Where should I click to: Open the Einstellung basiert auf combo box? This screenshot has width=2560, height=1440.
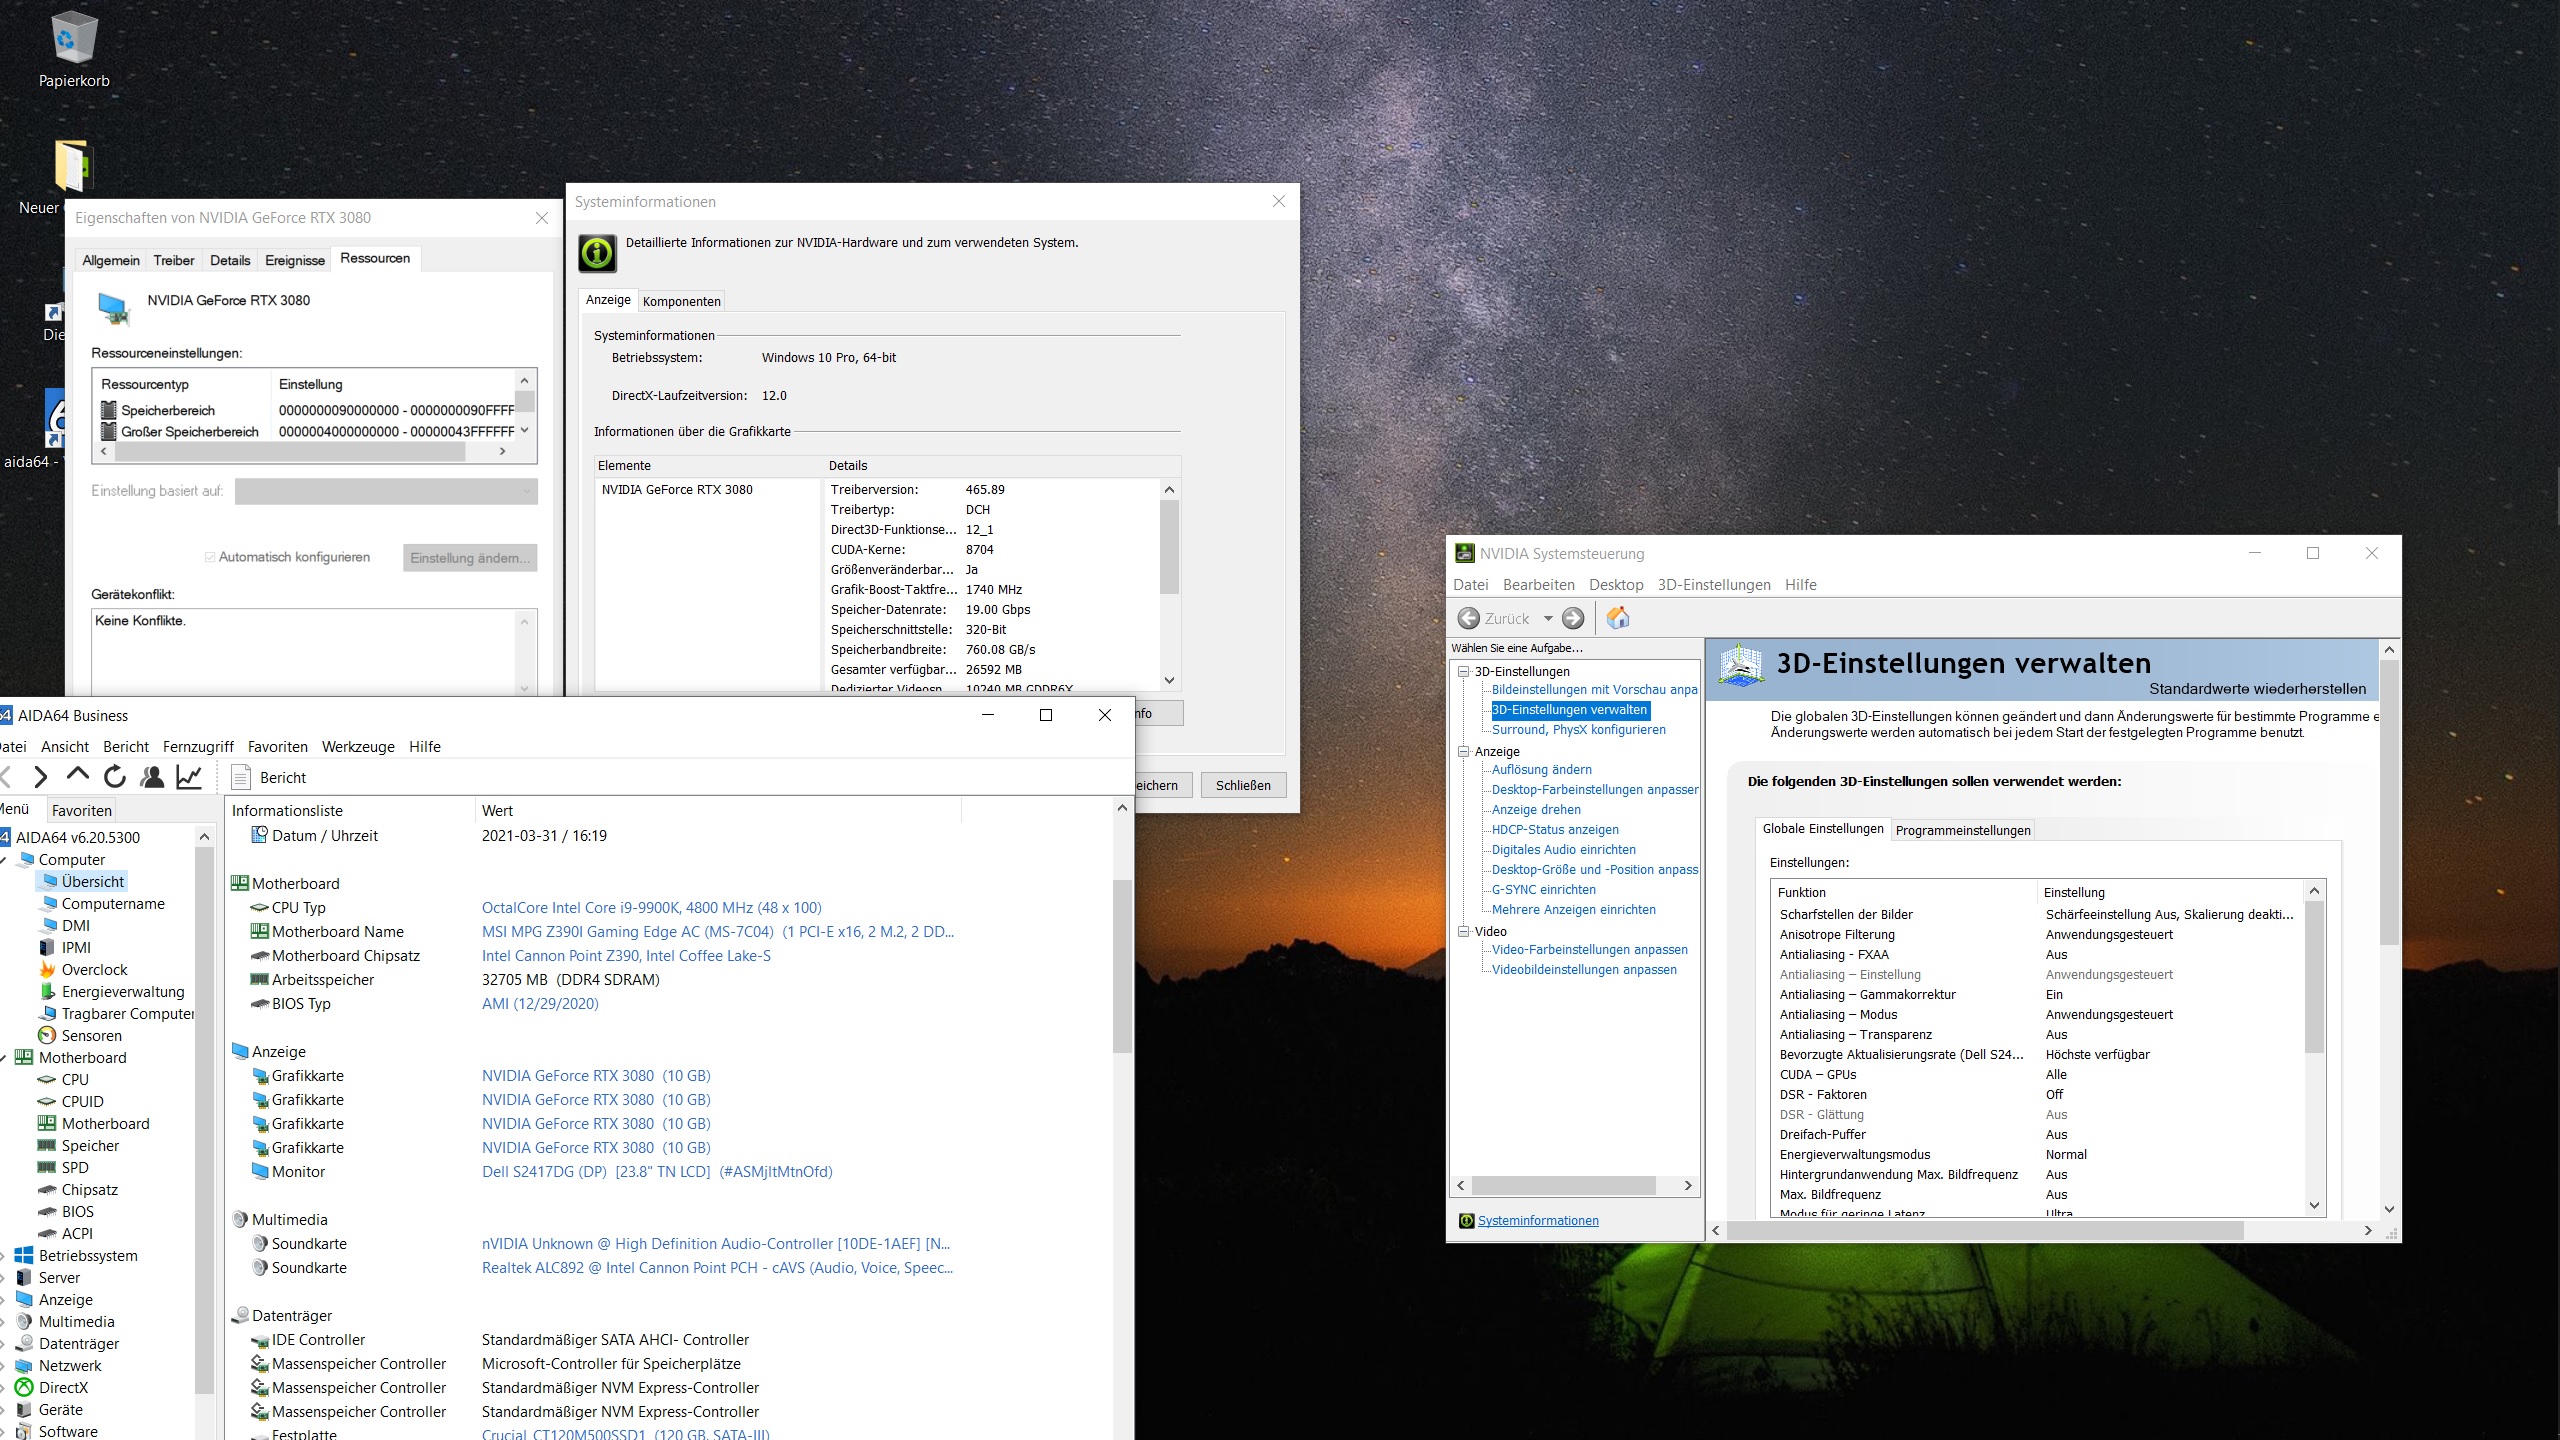(x=386, y=491)
